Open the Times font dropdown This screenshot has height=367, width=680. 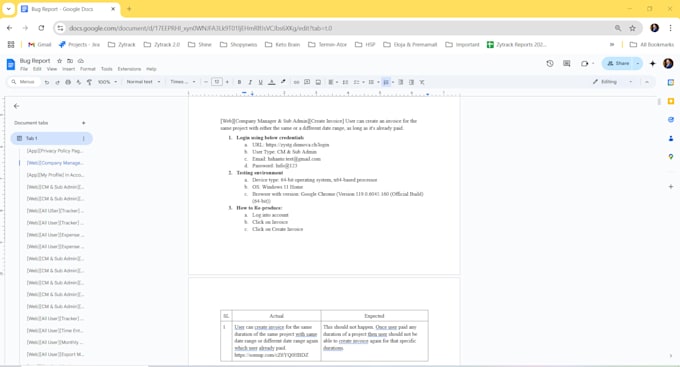pyautogui.click(x=183, y=82)
